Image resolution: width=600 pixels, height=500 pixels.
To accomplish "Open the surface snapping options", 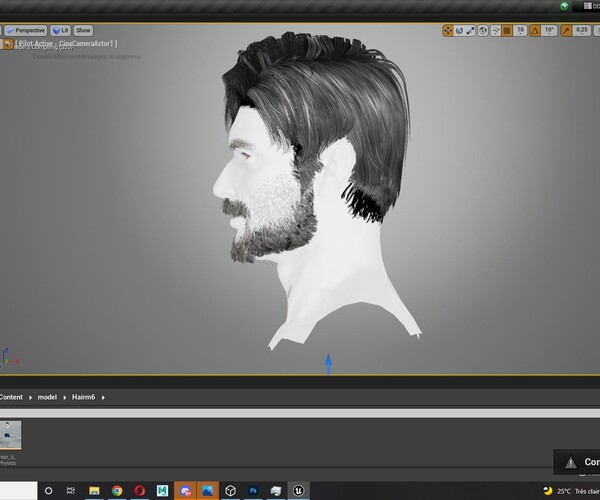I will coord(496,31).
